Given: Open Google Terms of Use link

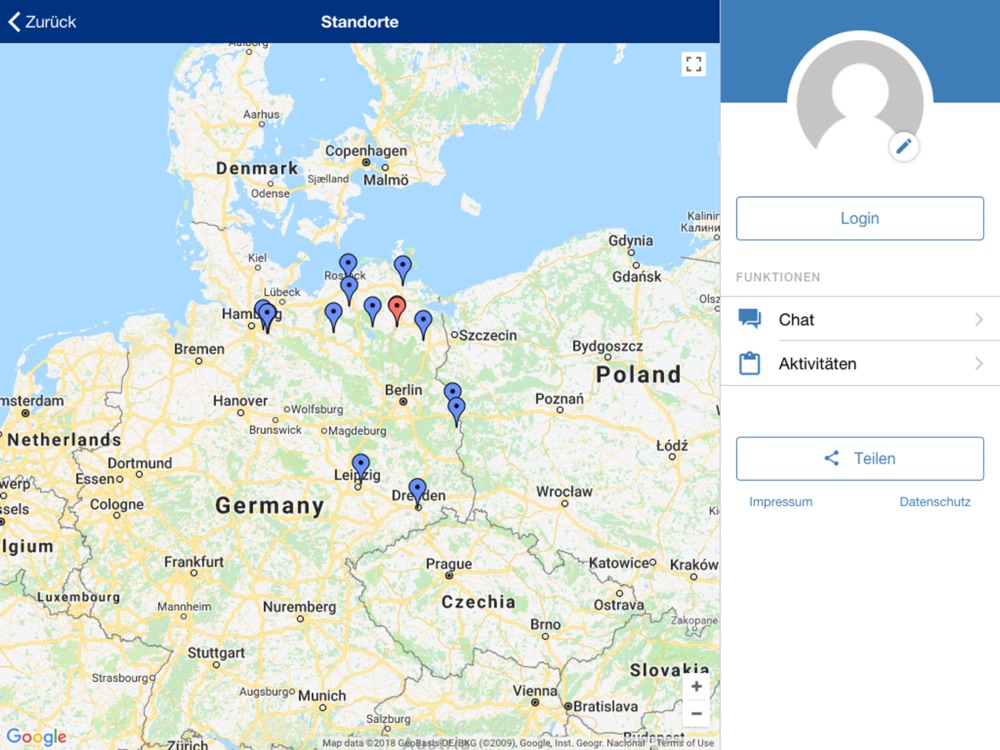Looking at the screenshot, I should pyautogui.click(x=686, y=743).
